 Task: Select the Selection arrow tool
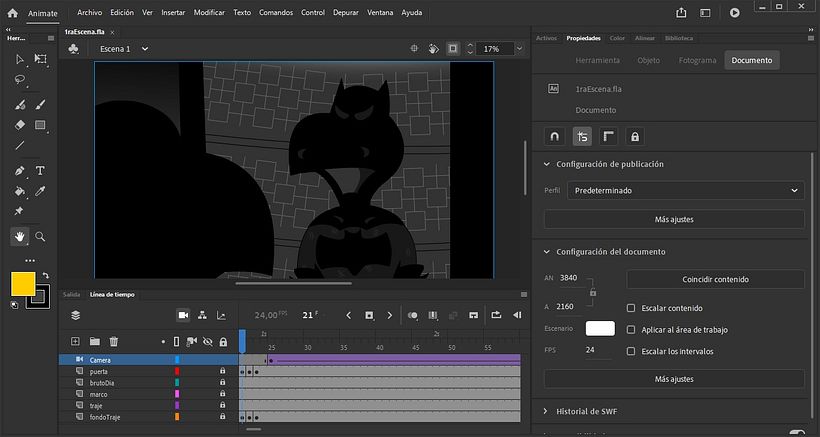pos(20,59)
